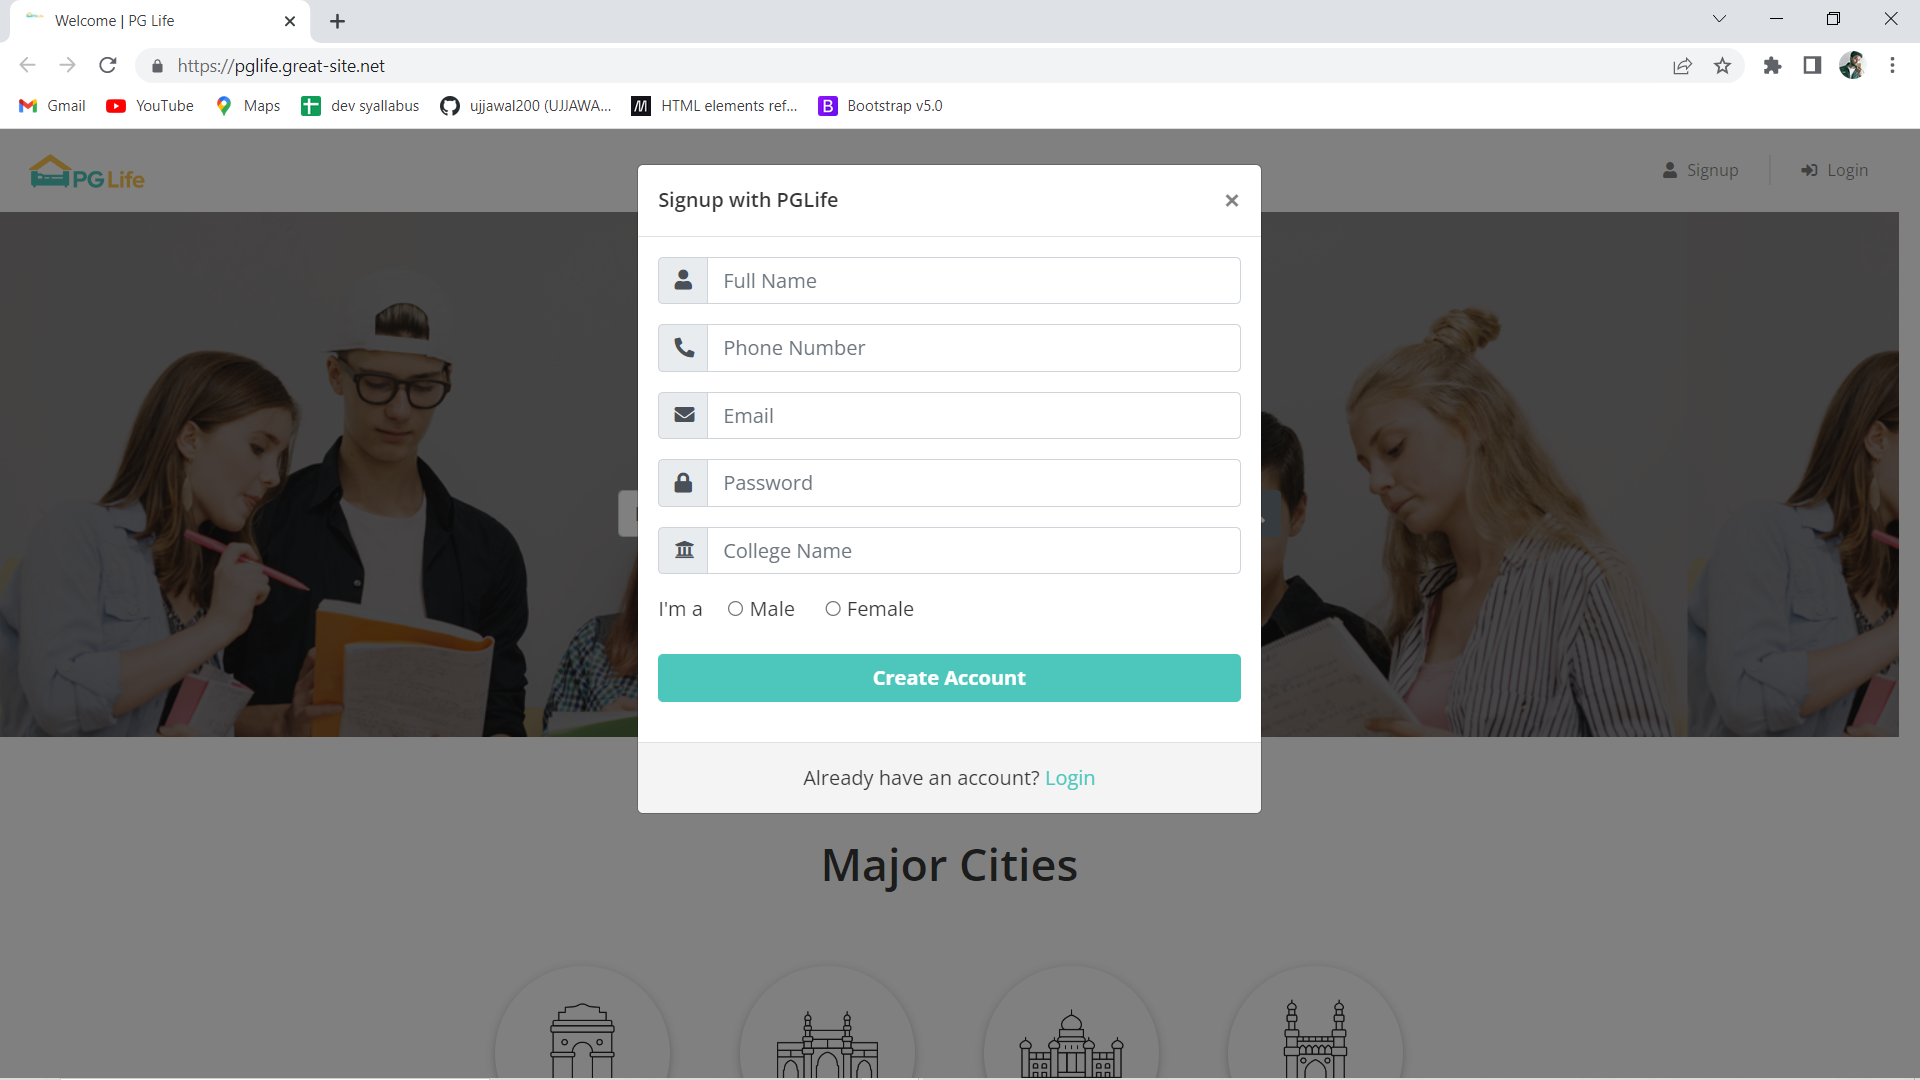Viewport: 1920px width, 1080px height.
Task: Open the YouTube bookmark
Action: (x=150, y=106)
